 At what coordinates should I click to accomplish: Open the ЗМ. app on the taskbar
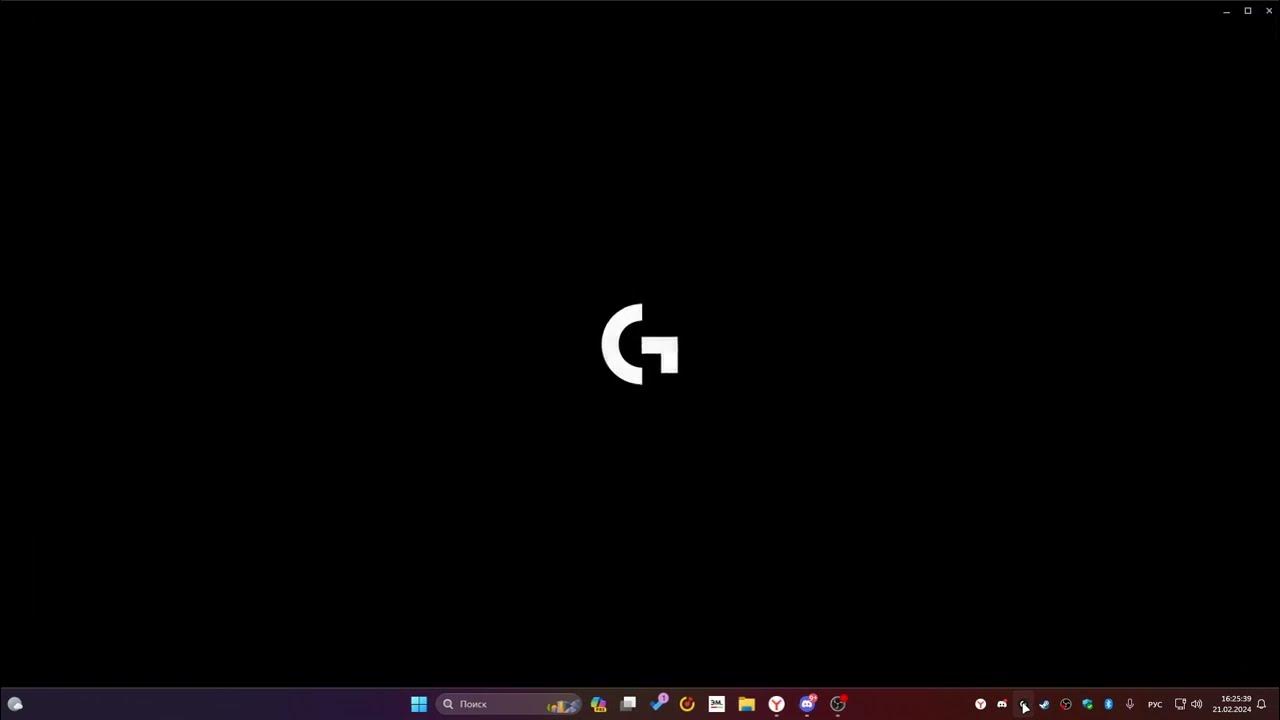pos(717,704)
